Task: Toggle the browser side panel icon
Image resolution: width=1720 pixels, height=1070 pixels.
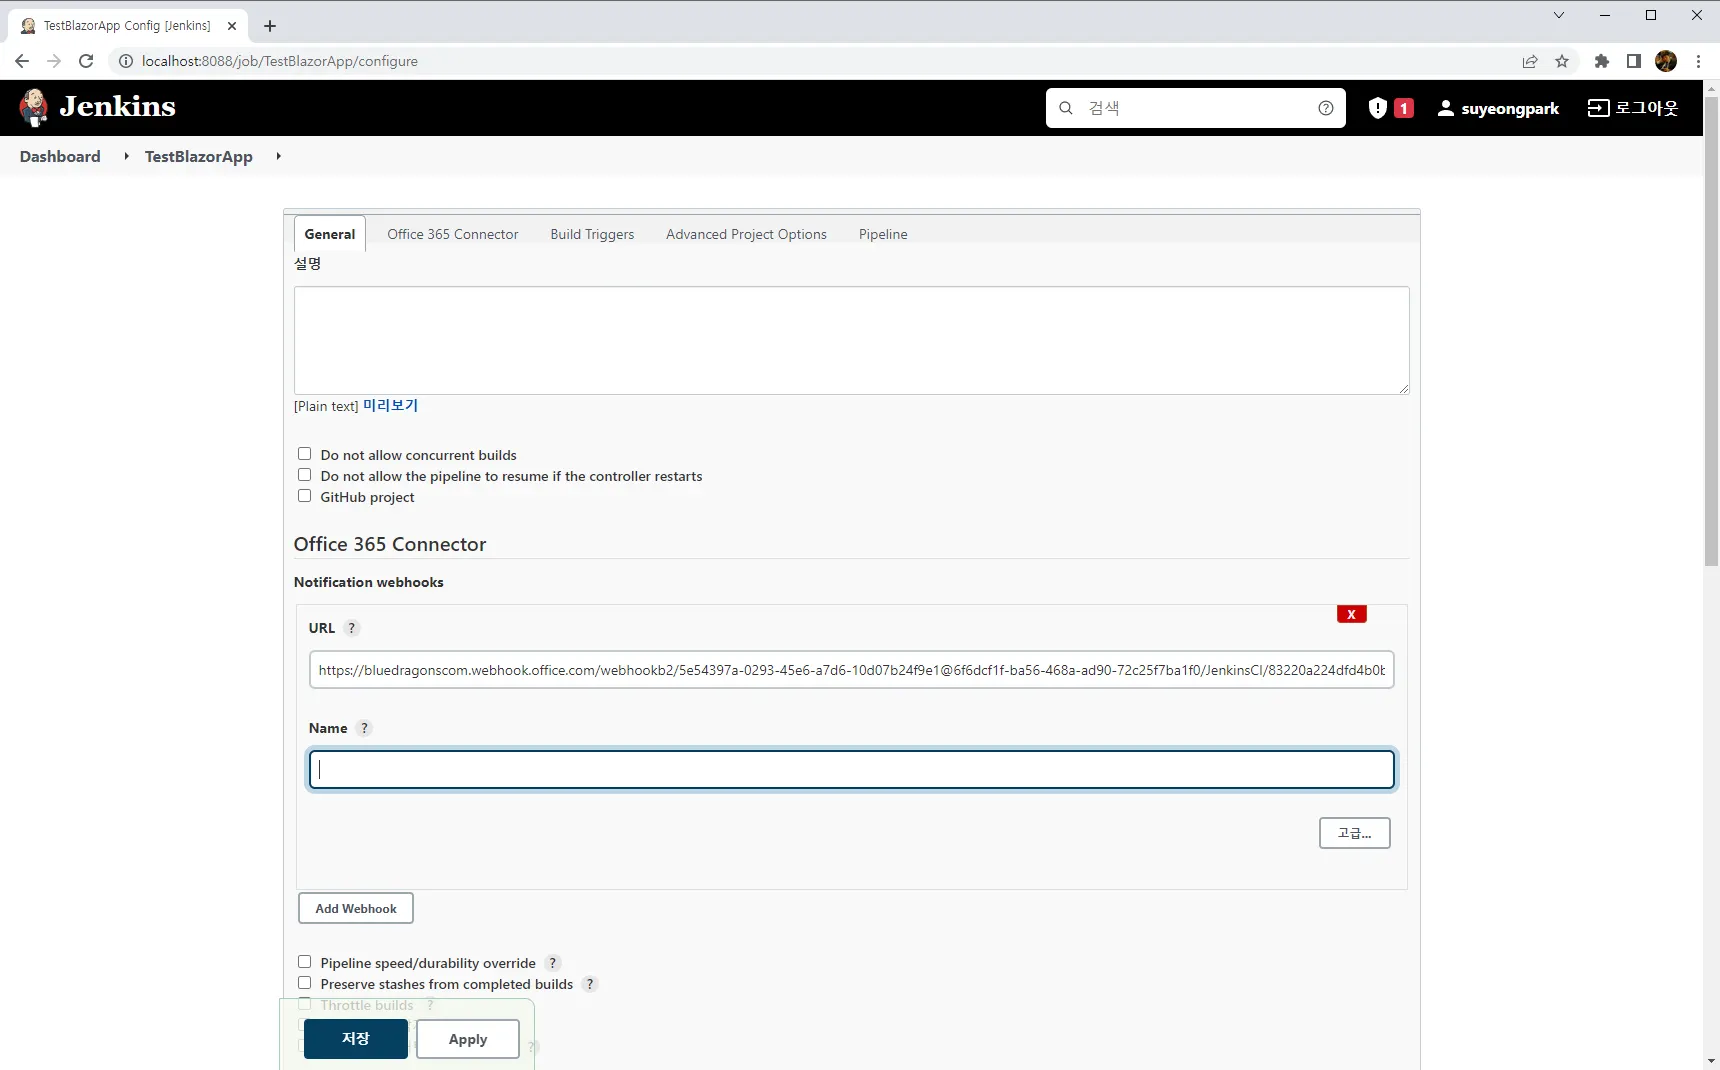Action: click(x=1634, y=61)
